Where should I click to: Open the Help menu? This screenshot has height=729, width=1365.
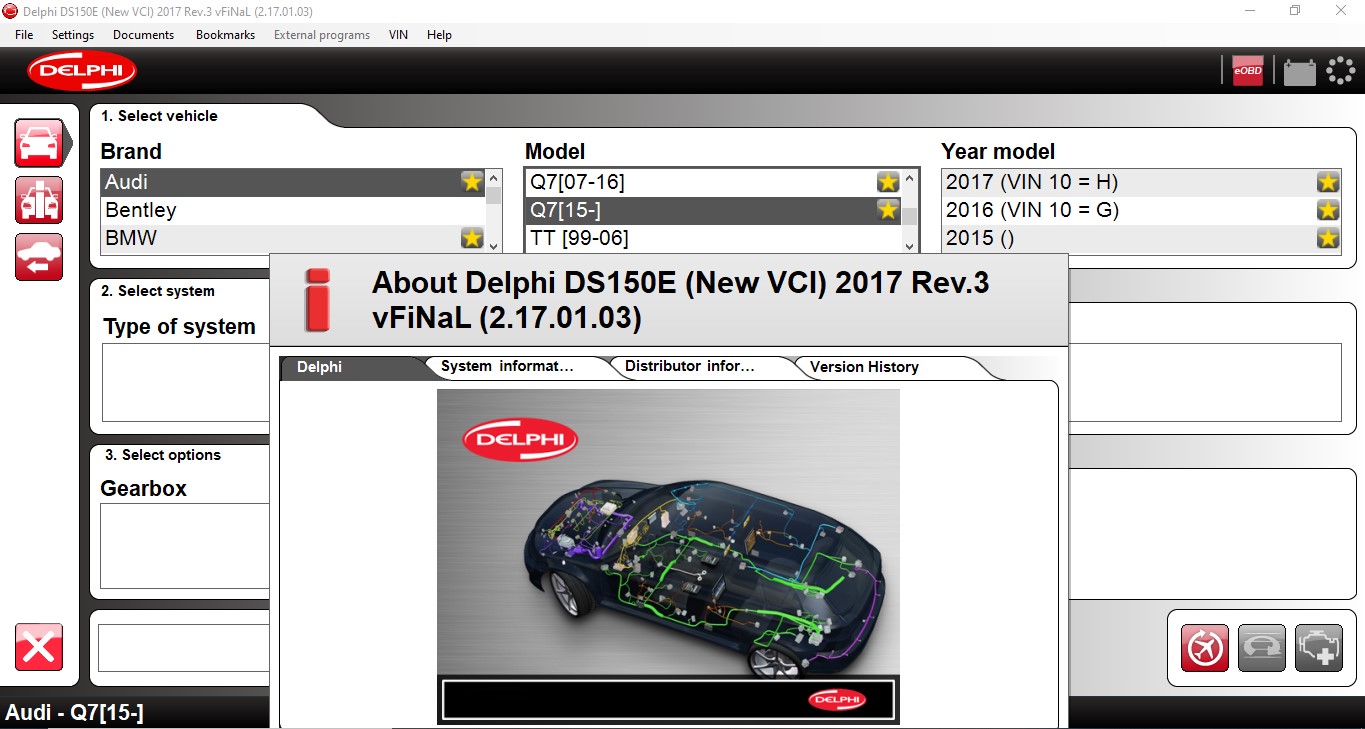[x=439, y=35]
